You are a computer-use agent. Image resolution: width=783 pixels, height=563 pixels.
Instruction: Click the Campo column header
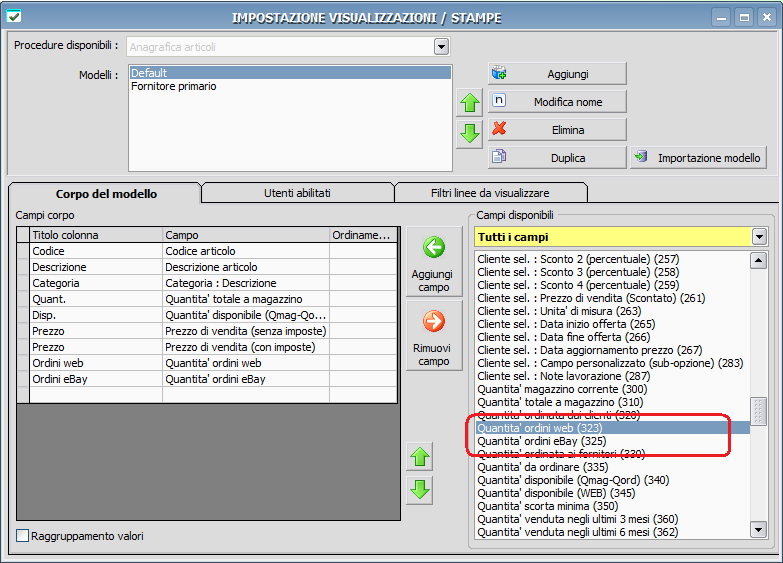tap(246, 235)
